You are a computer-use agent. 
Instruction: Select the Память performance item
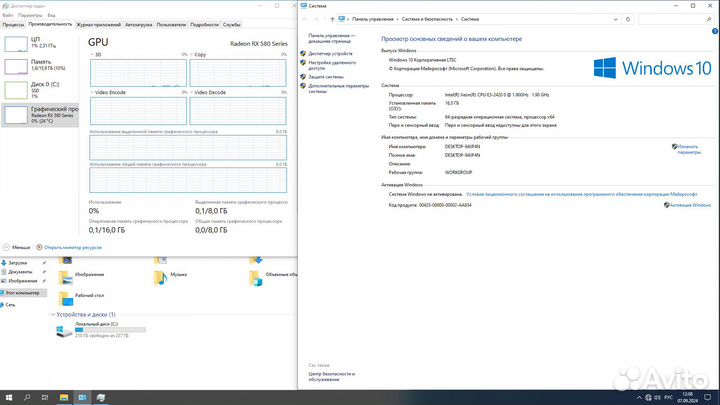pyautogui.click(x=40, y=67)
